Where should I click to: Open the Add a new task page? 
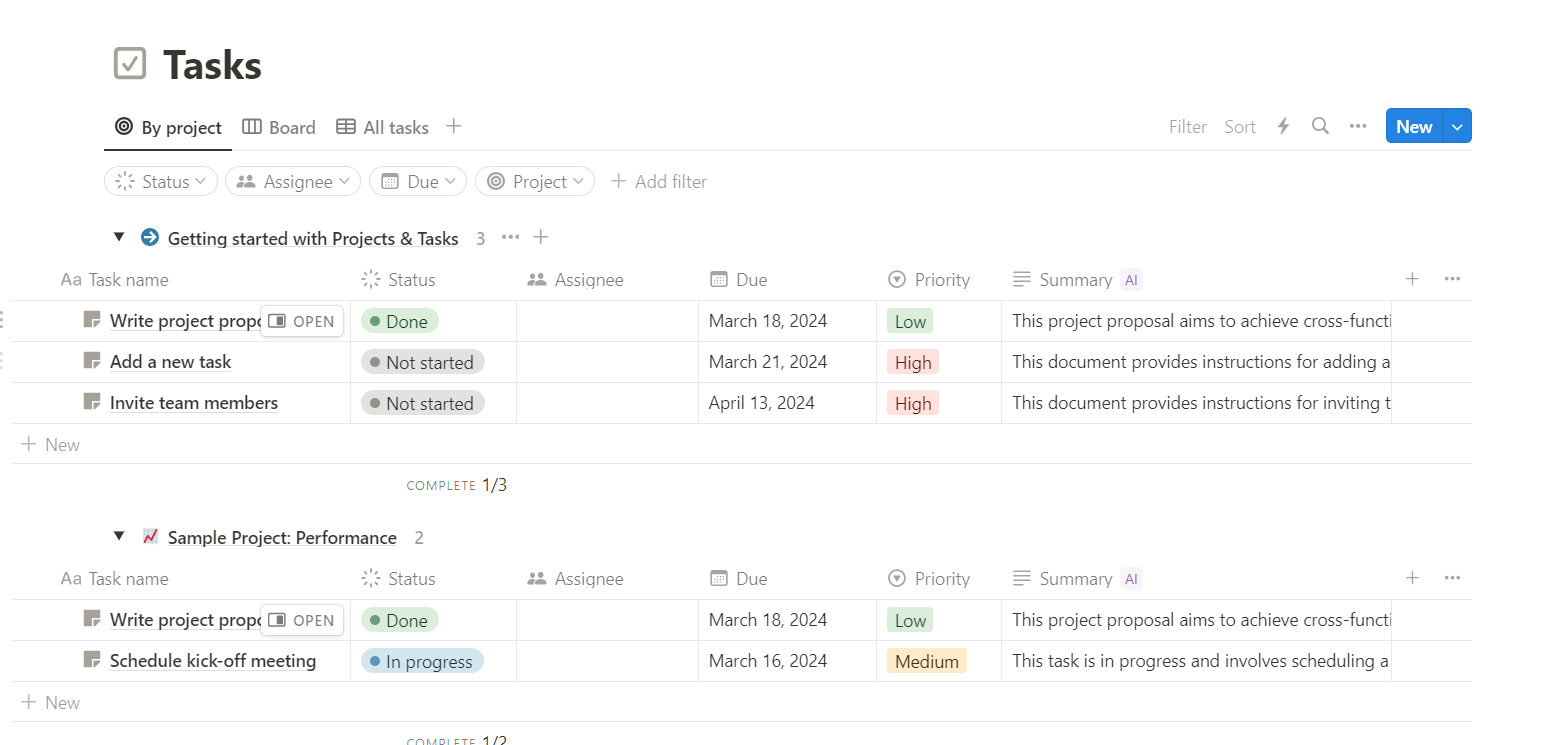coord(170,362)
